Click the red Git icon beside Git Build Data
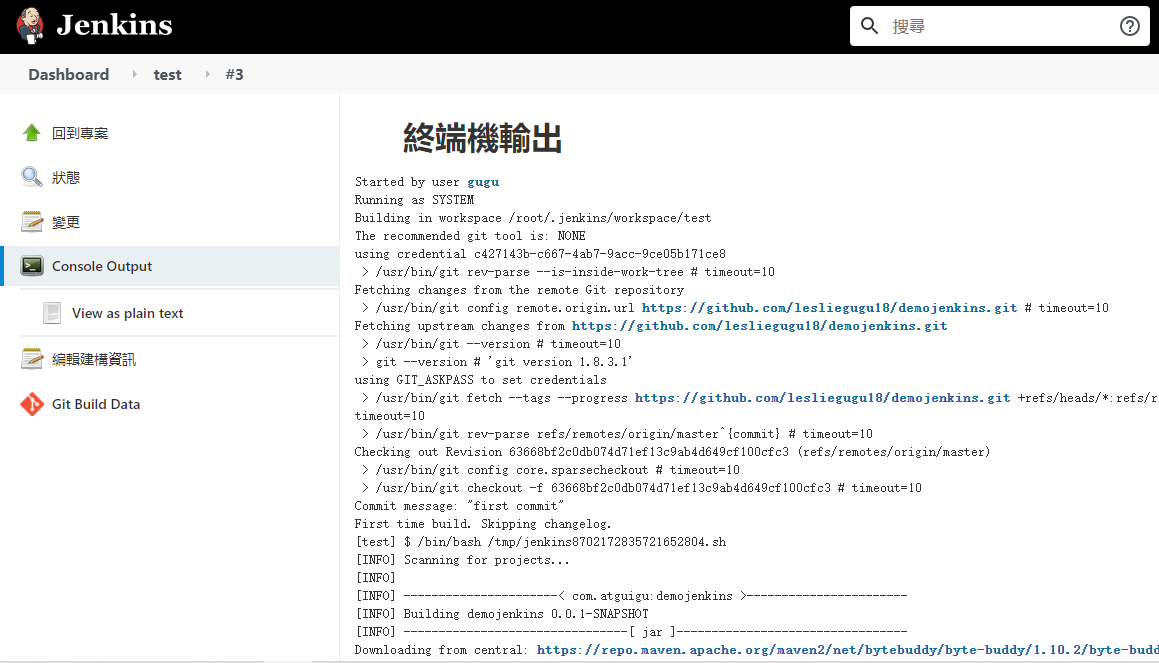 (32, 404)
